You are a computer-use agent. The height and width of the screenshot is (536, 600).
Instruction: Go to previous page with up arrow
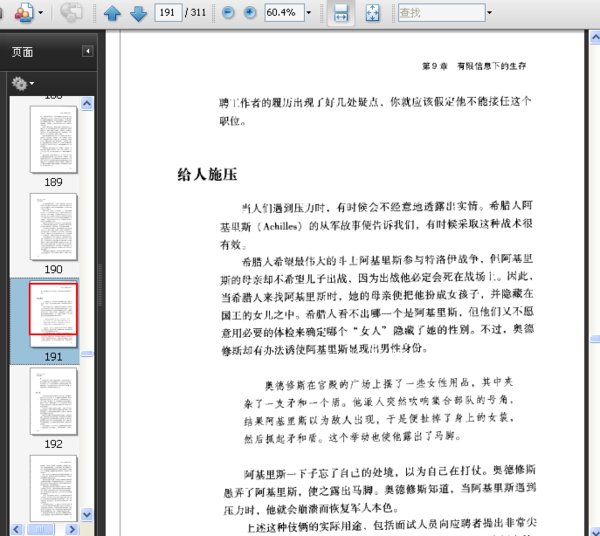[113, 14]
